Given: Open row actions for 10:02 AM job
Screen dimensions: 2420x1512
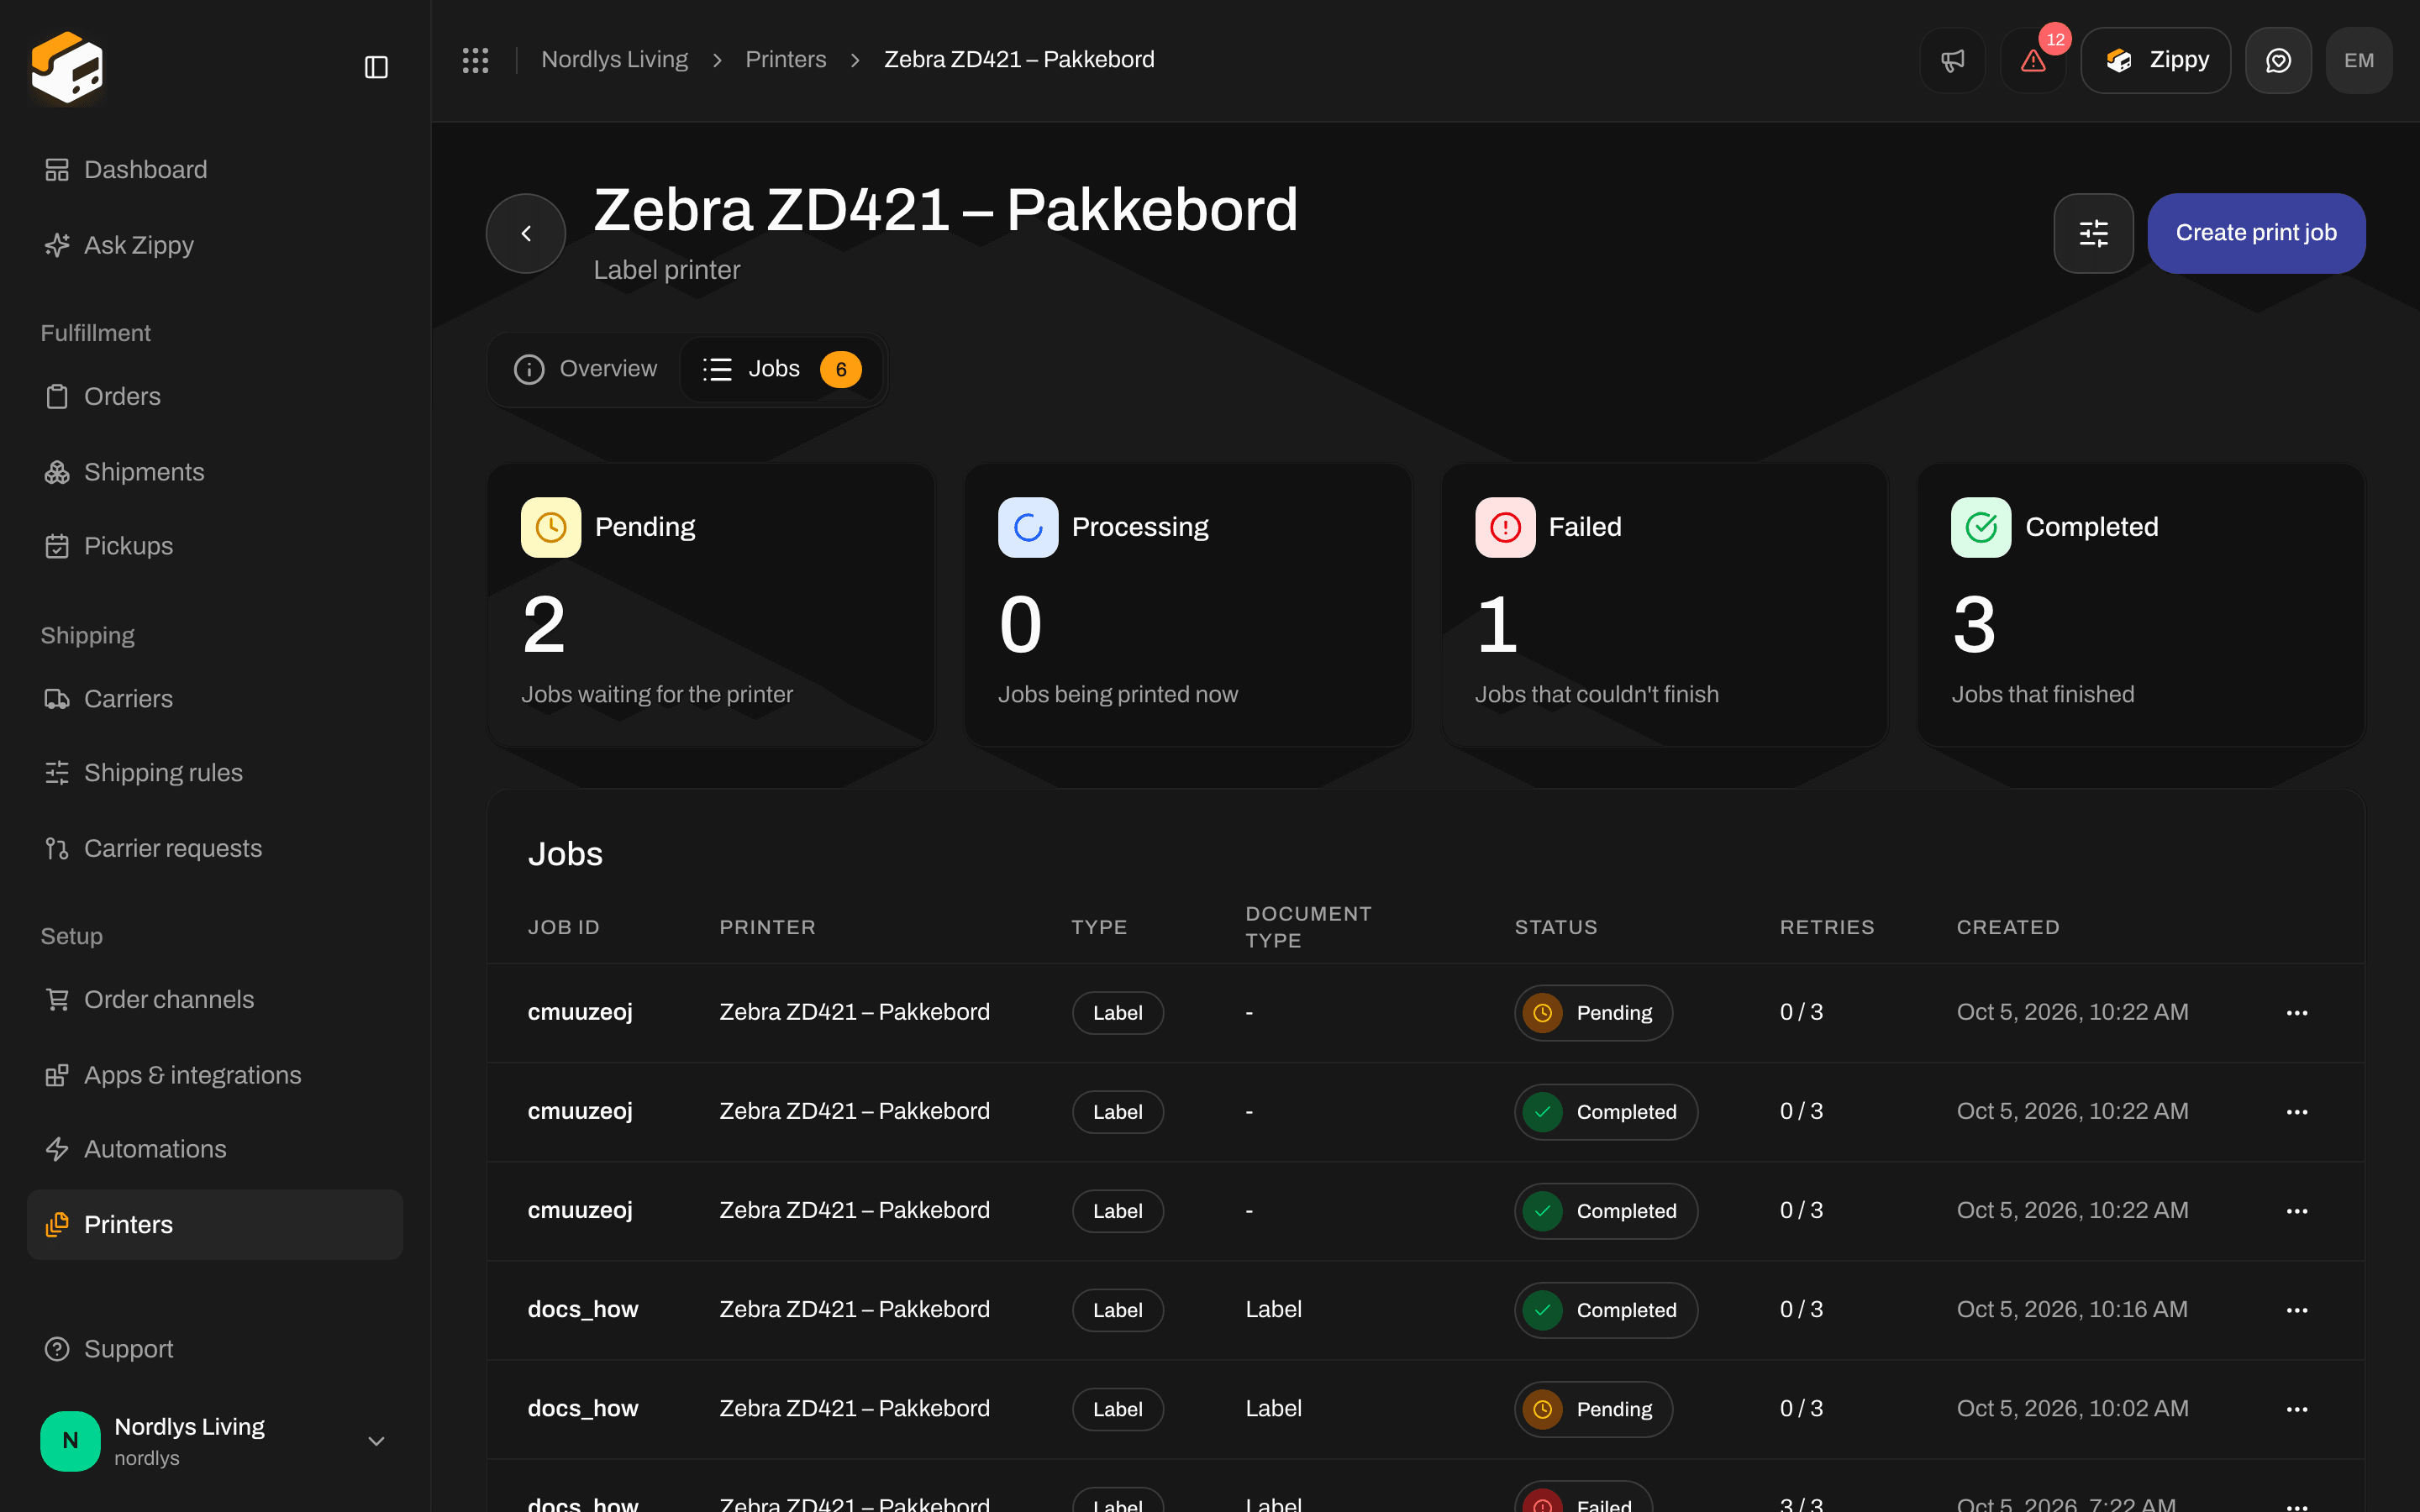Looking at the screenshot, I should pos(2297,1409).
